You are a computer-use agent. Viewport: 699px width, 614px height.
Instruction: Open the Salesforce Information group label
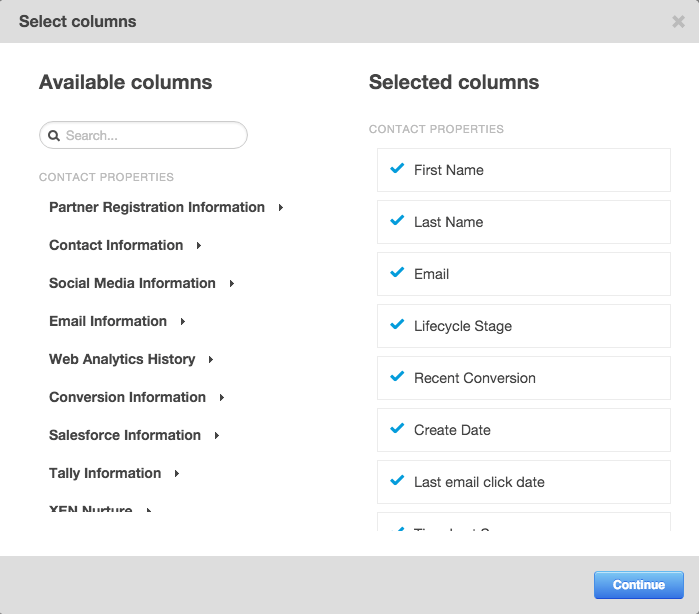pyautogui.click(x=125, y=435)
